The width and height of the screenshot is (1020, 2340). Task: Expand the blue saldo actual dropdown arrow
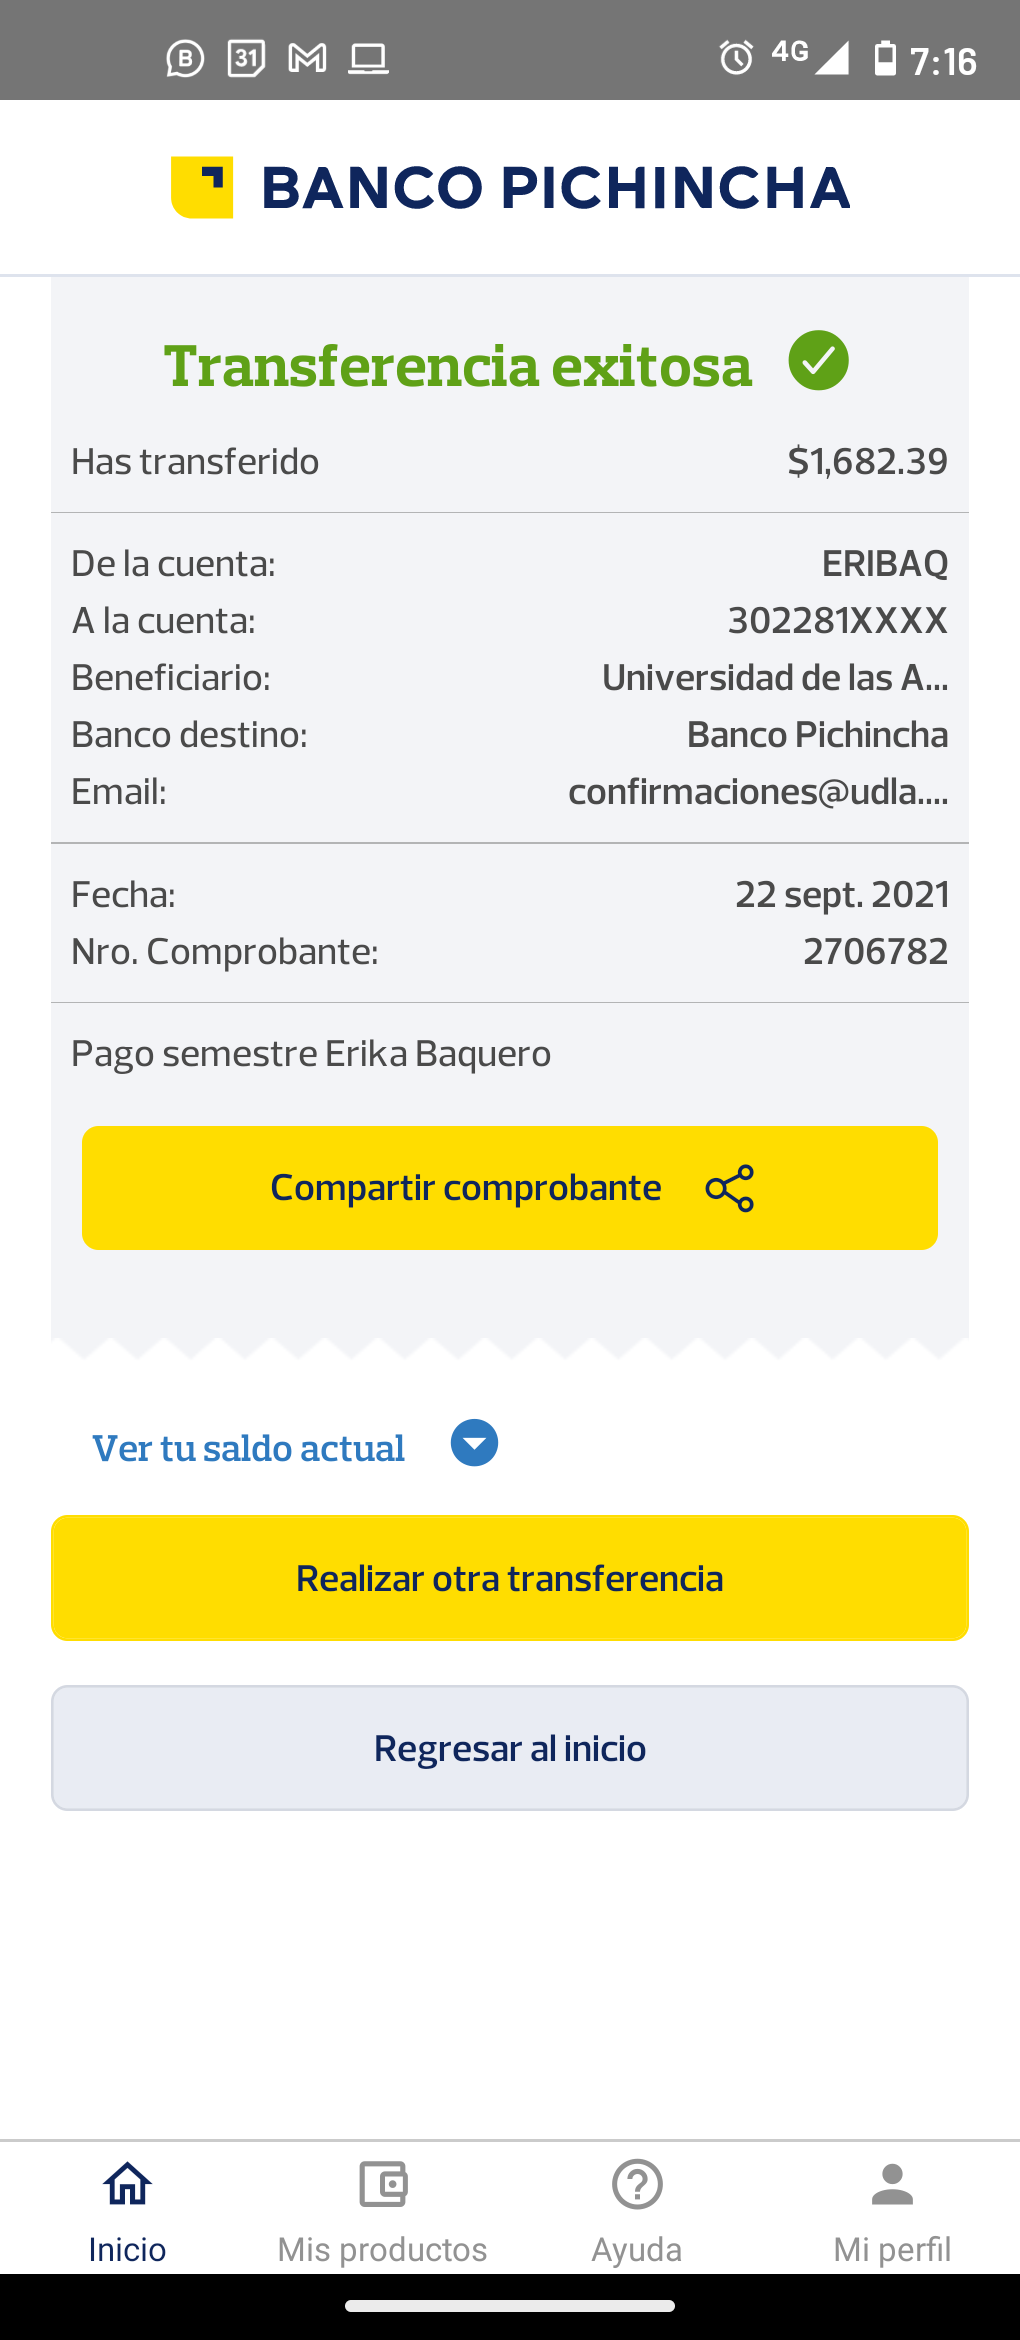pos(474,1443)
